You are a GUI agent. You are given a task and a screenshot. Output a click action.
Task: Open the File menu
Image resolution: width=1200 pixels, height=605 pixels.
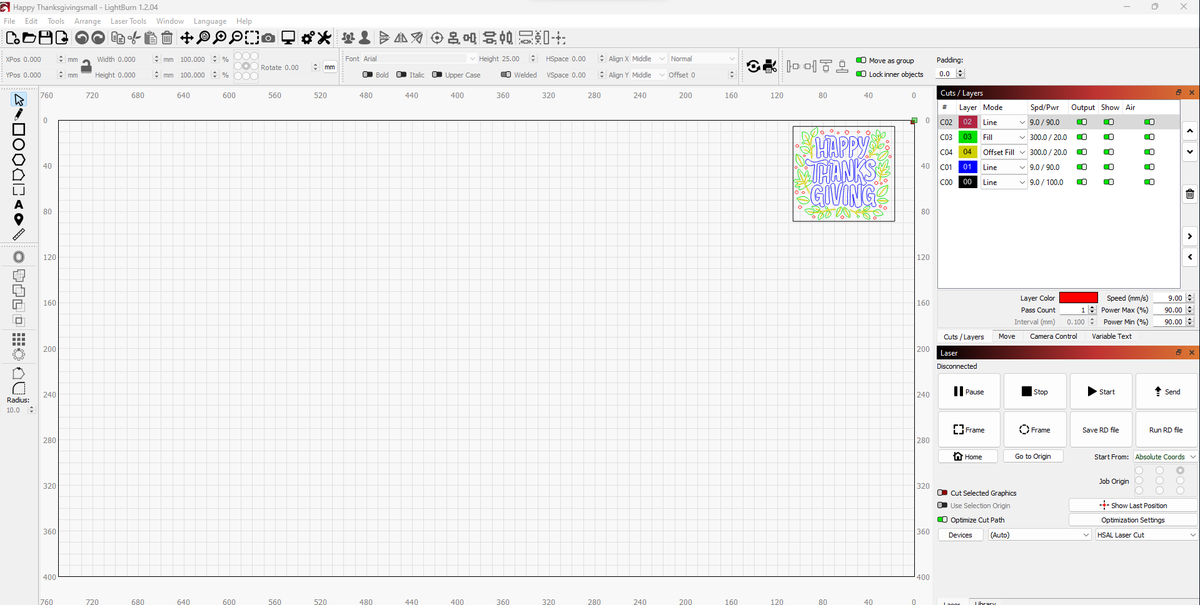coord(10,21)
